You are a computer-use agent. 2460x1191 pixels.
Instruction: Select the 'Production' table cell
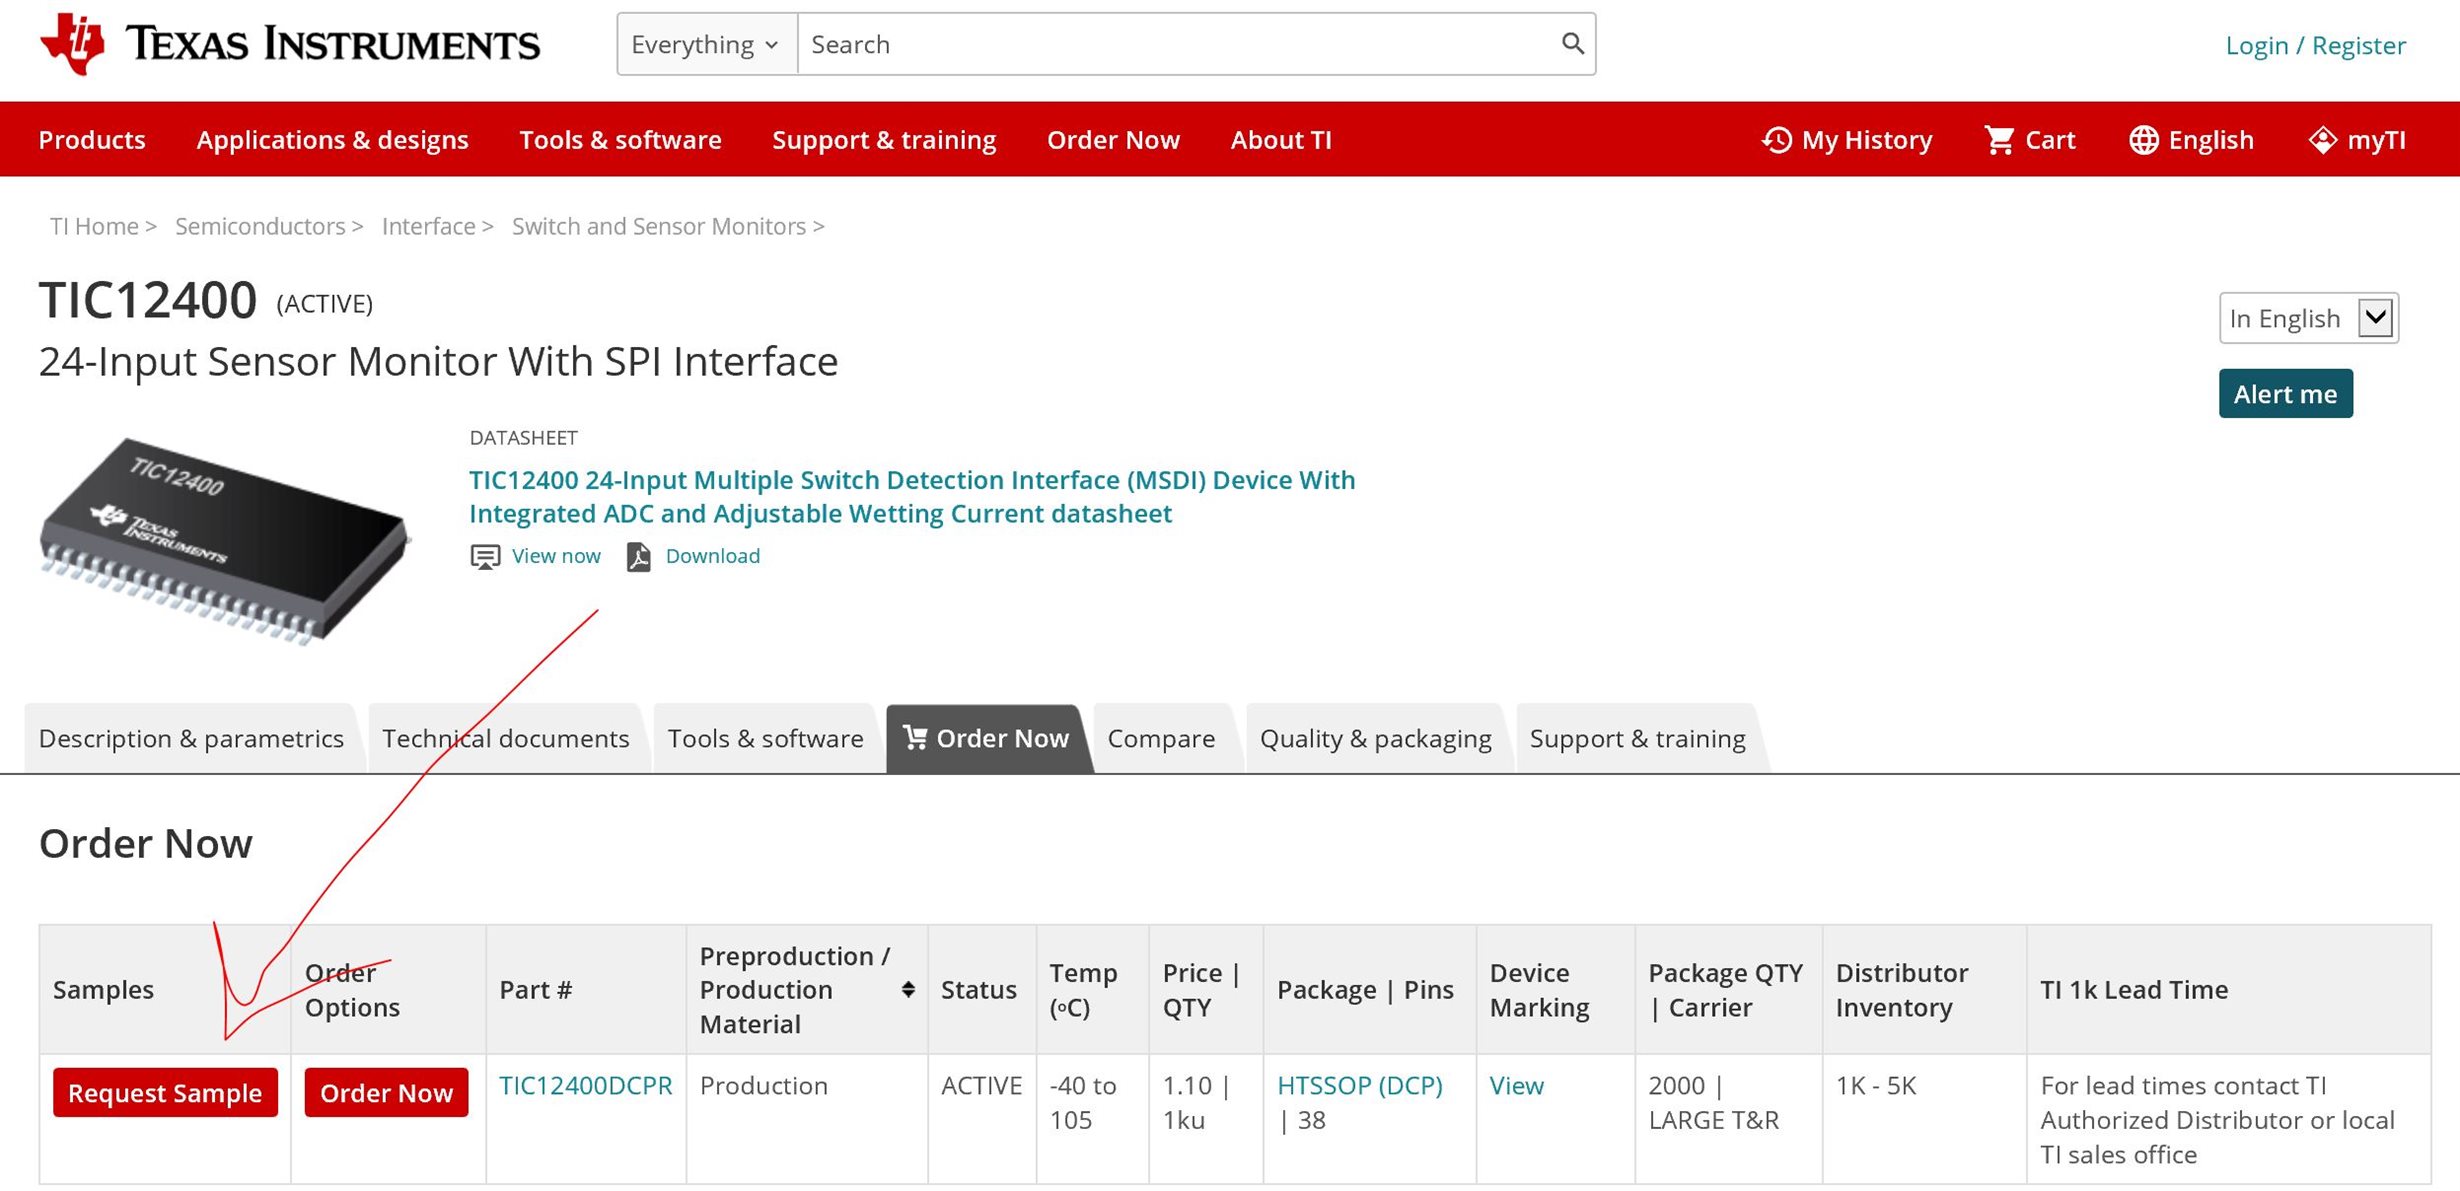click(x=807, y=1119)
